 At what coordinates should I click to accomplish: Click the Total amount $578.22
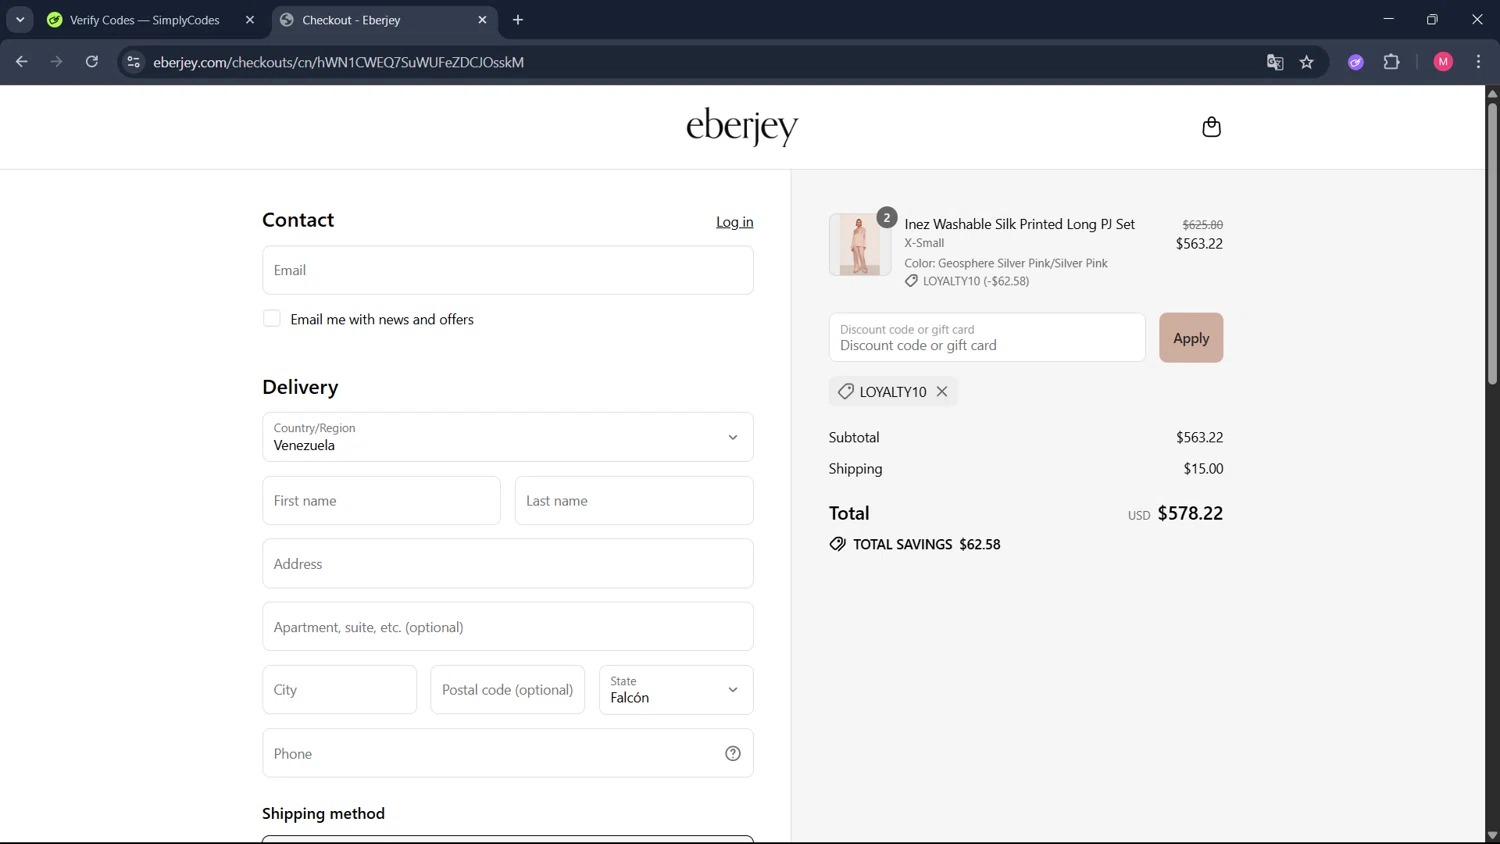tap(1190, 513)
